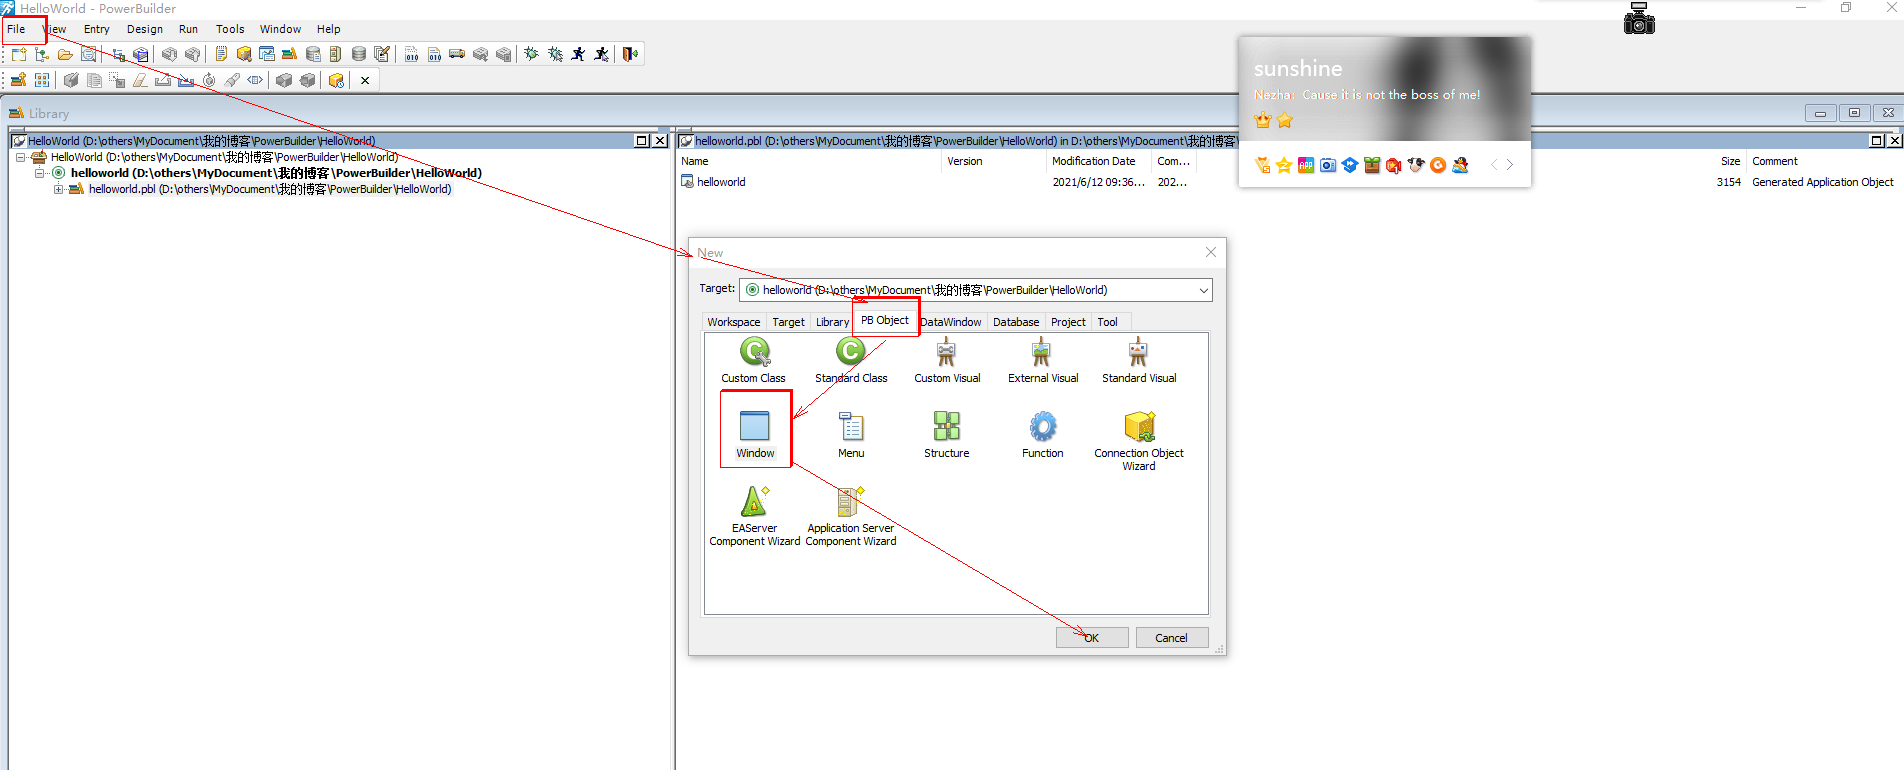1904x770 pixels.
Task: Click the Inherit toolbar icon
Action: (42, 54)
